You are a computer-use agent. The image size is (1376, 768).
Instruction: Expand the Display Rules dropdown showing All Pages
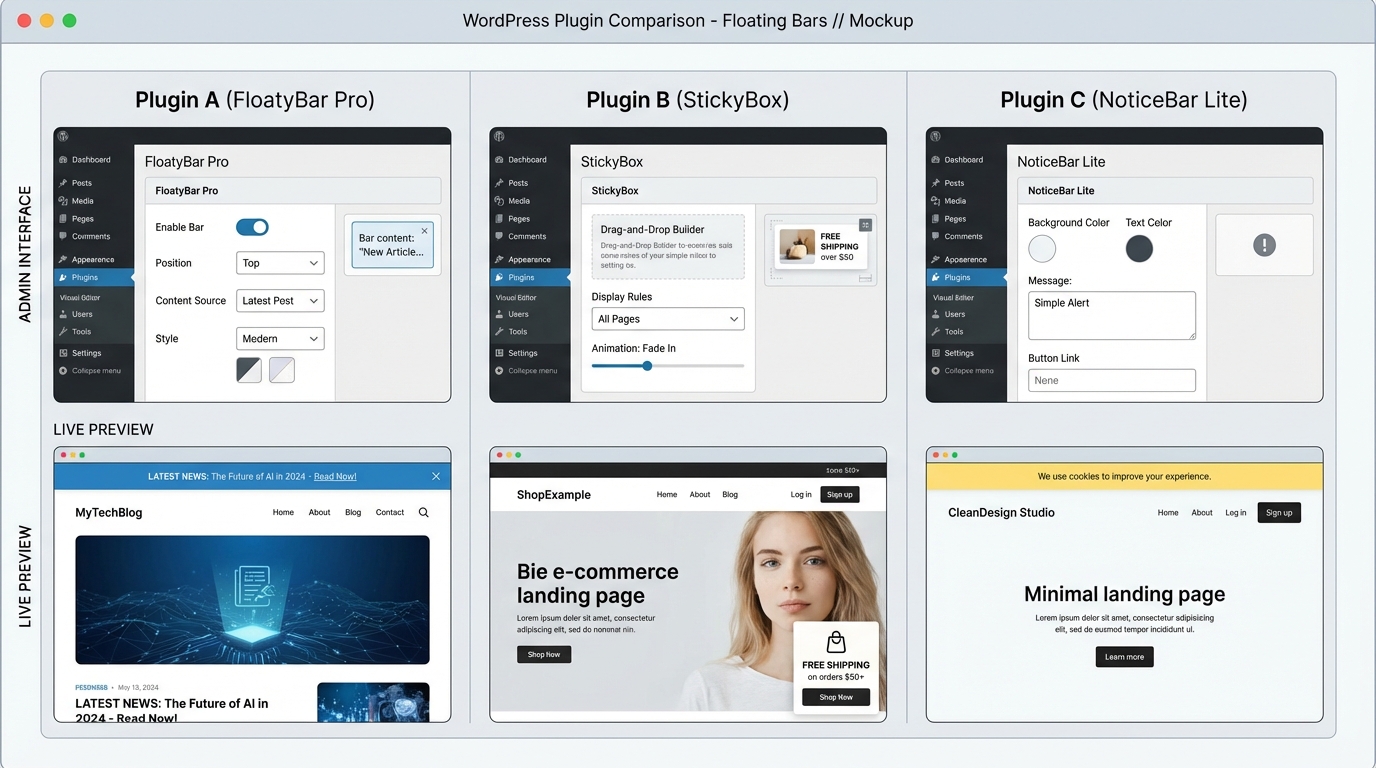667,318
